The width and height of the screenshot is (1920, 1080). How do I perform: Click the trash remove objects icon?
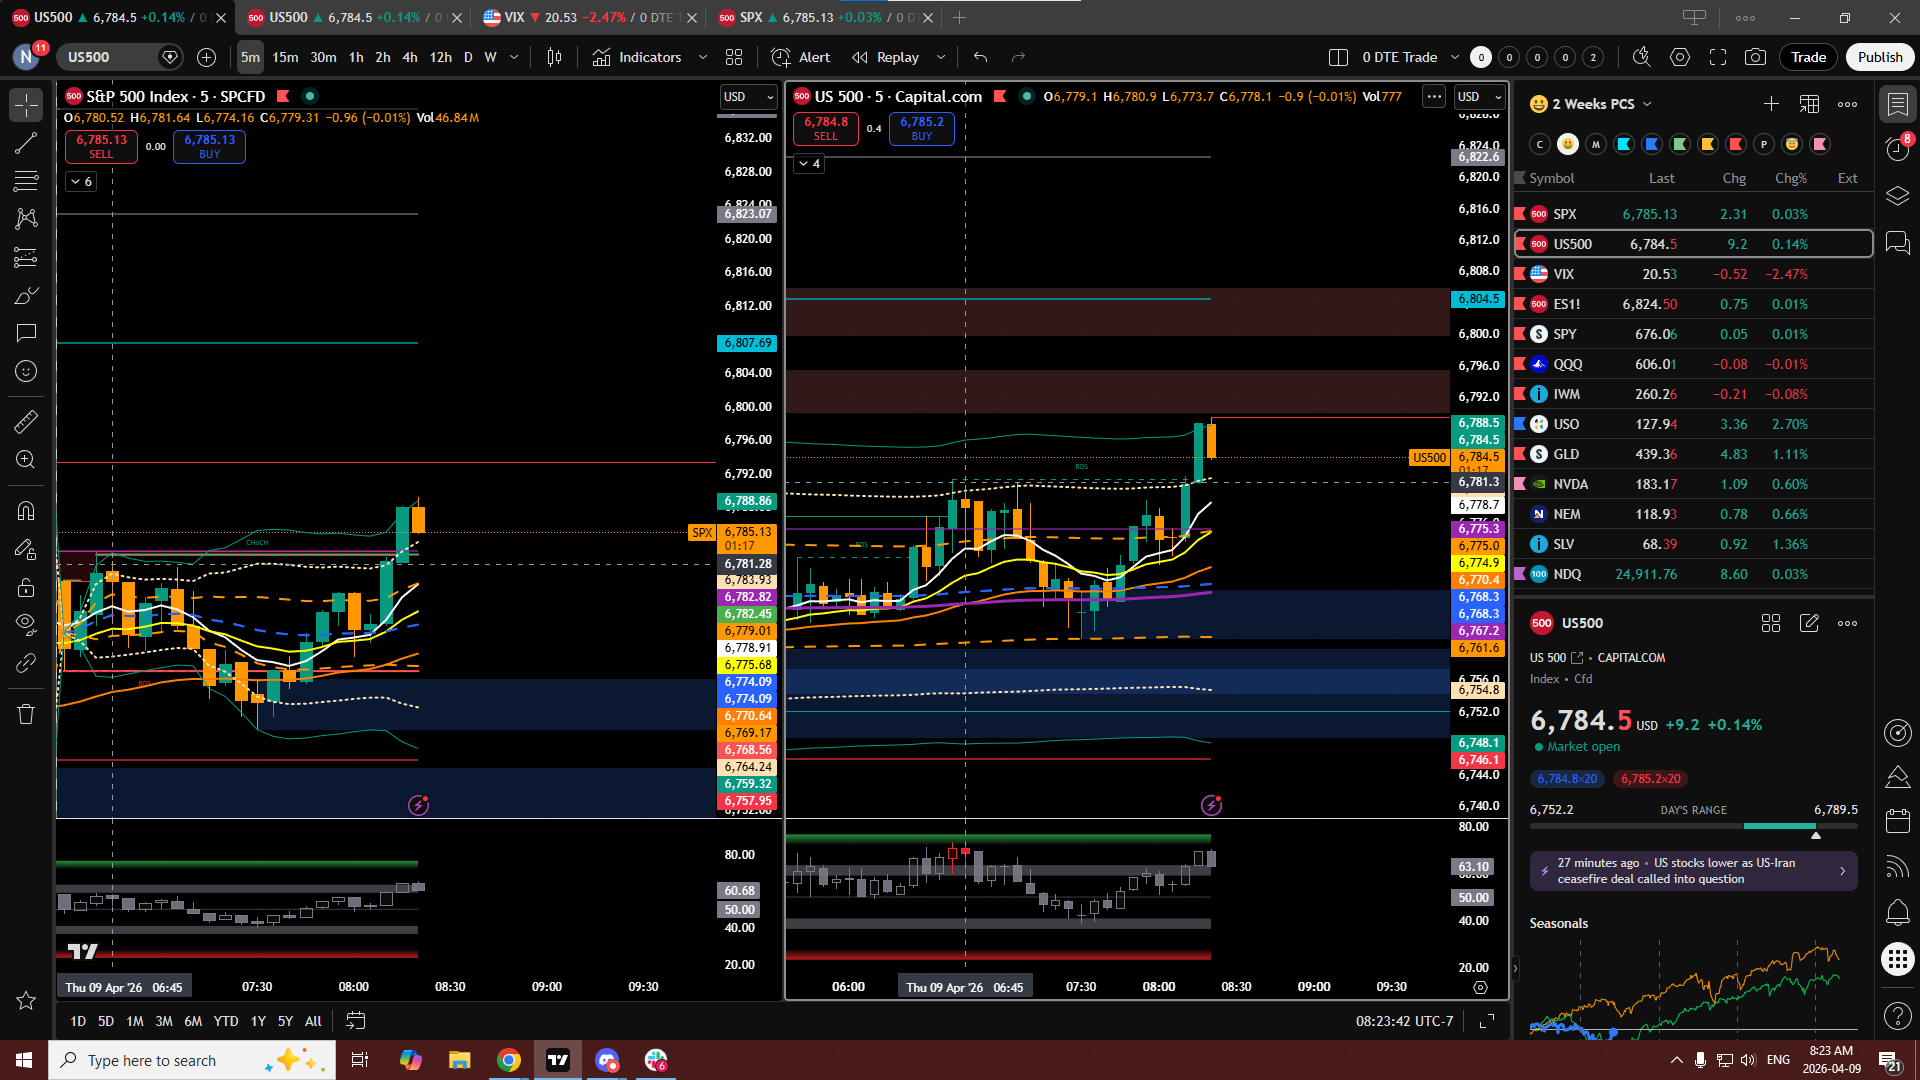click(x=26, y=714)
